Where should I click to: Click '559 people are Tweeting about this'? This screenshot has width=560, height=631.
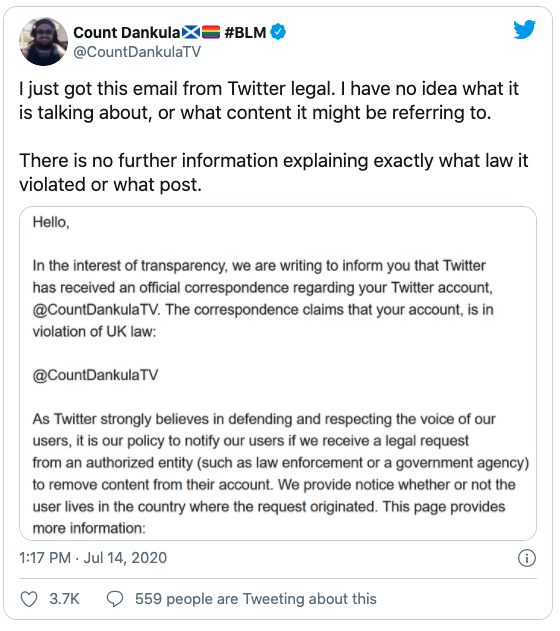point(256,599)
